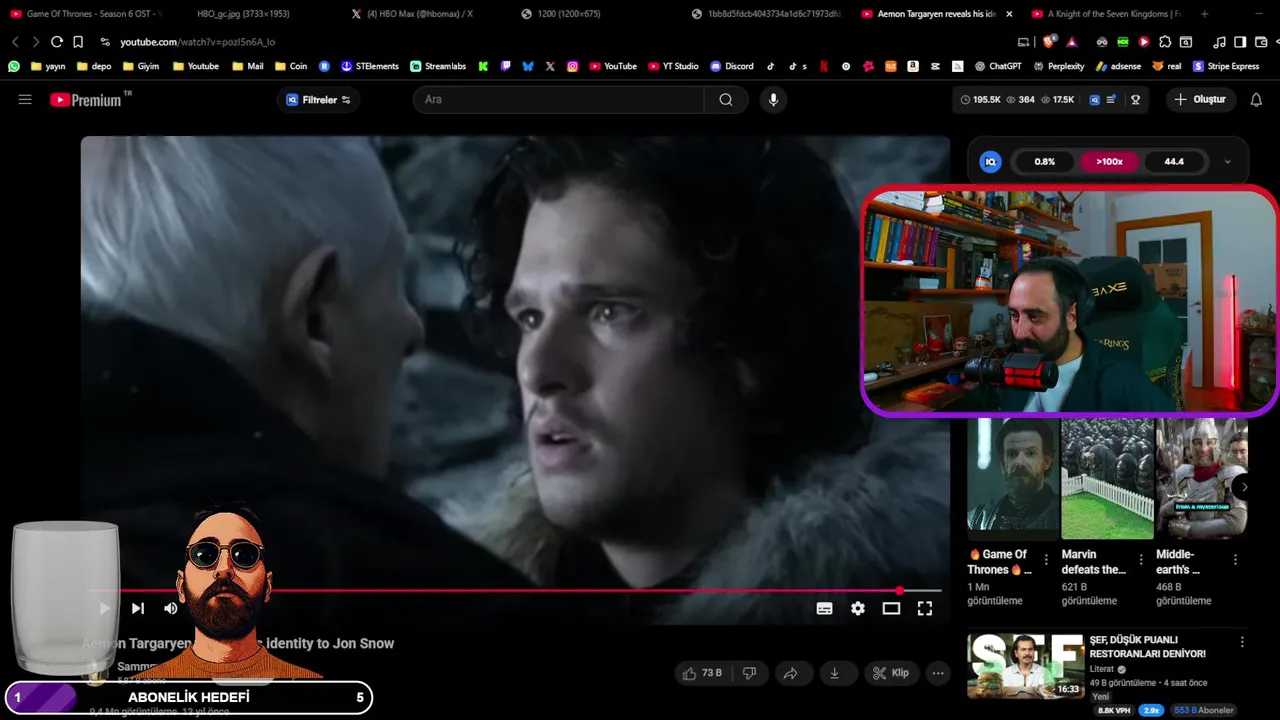Viewport: 1280px width, 720px height.
Task: Enter fullscreen mode on the video
Action: click(925, 608)
